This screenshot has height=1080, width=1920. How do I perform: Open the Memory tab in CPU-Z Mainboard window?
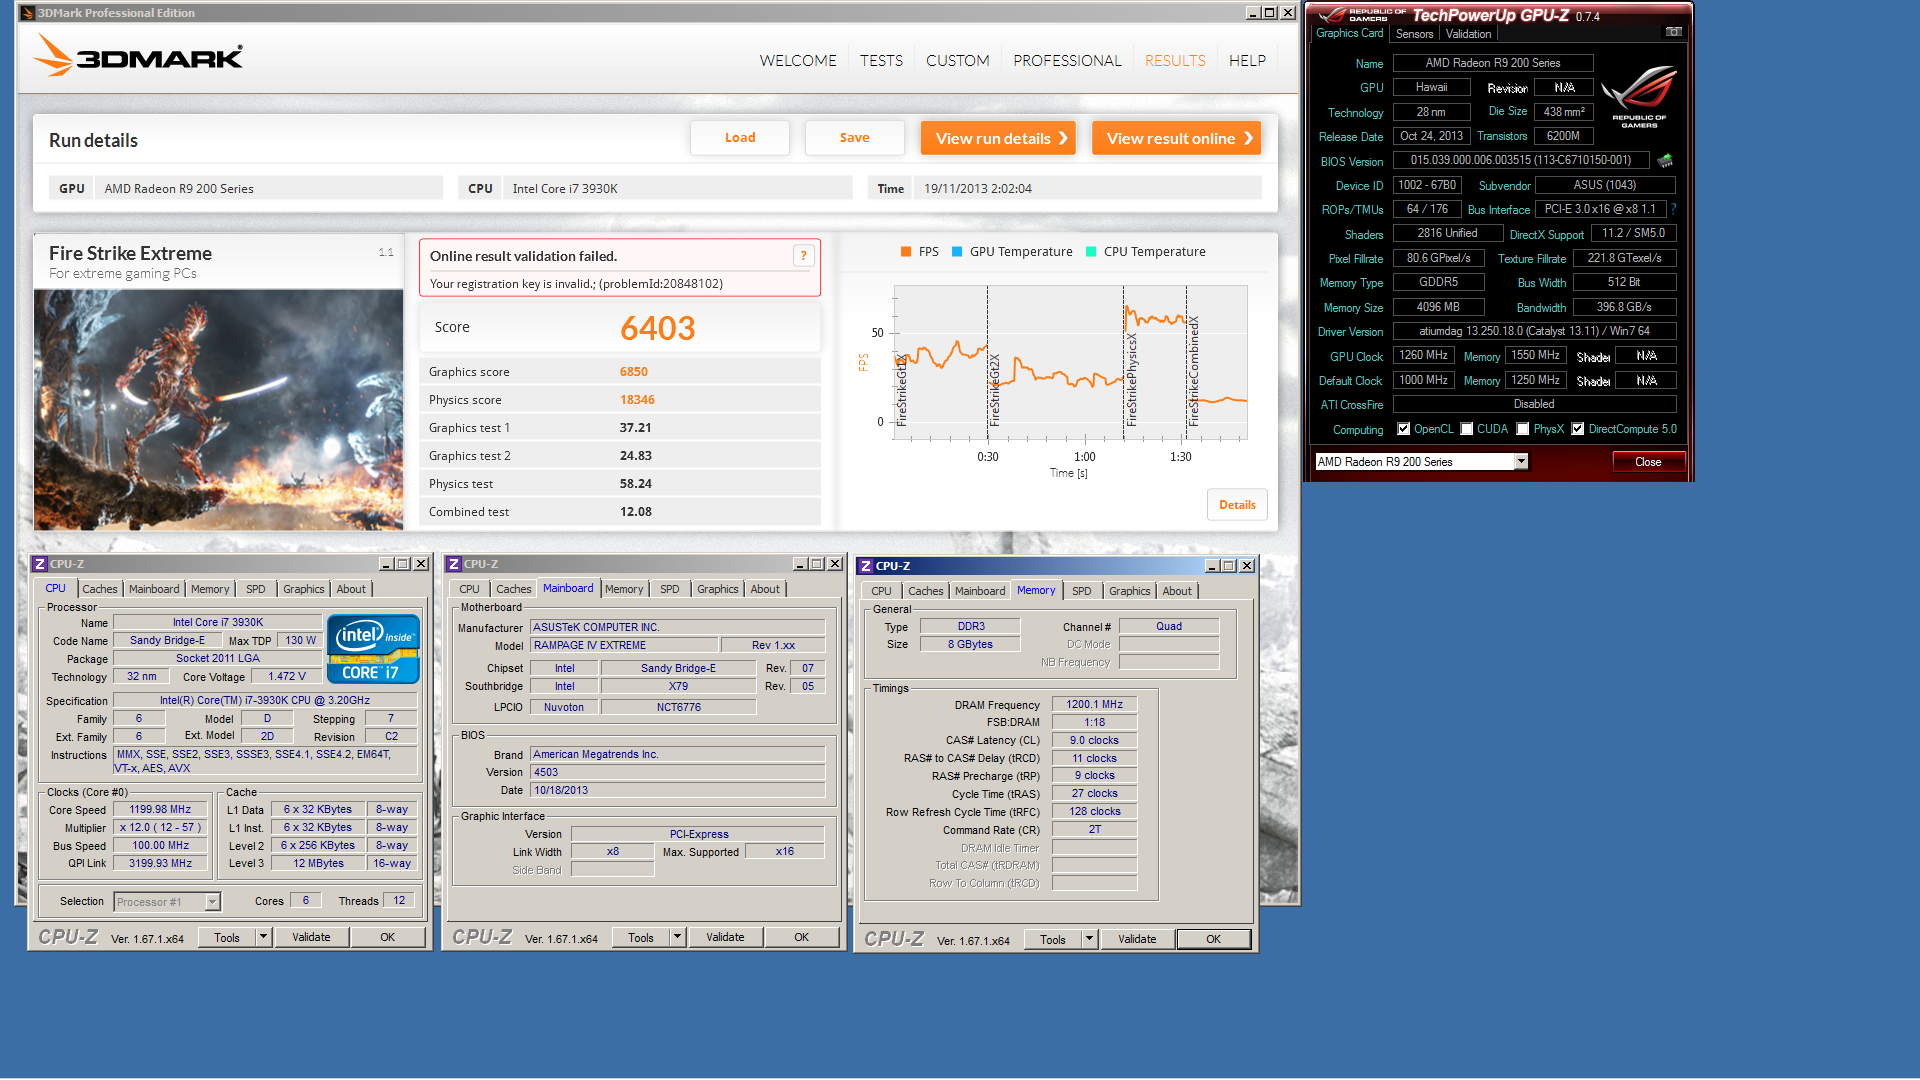click(x=624, y=589)
